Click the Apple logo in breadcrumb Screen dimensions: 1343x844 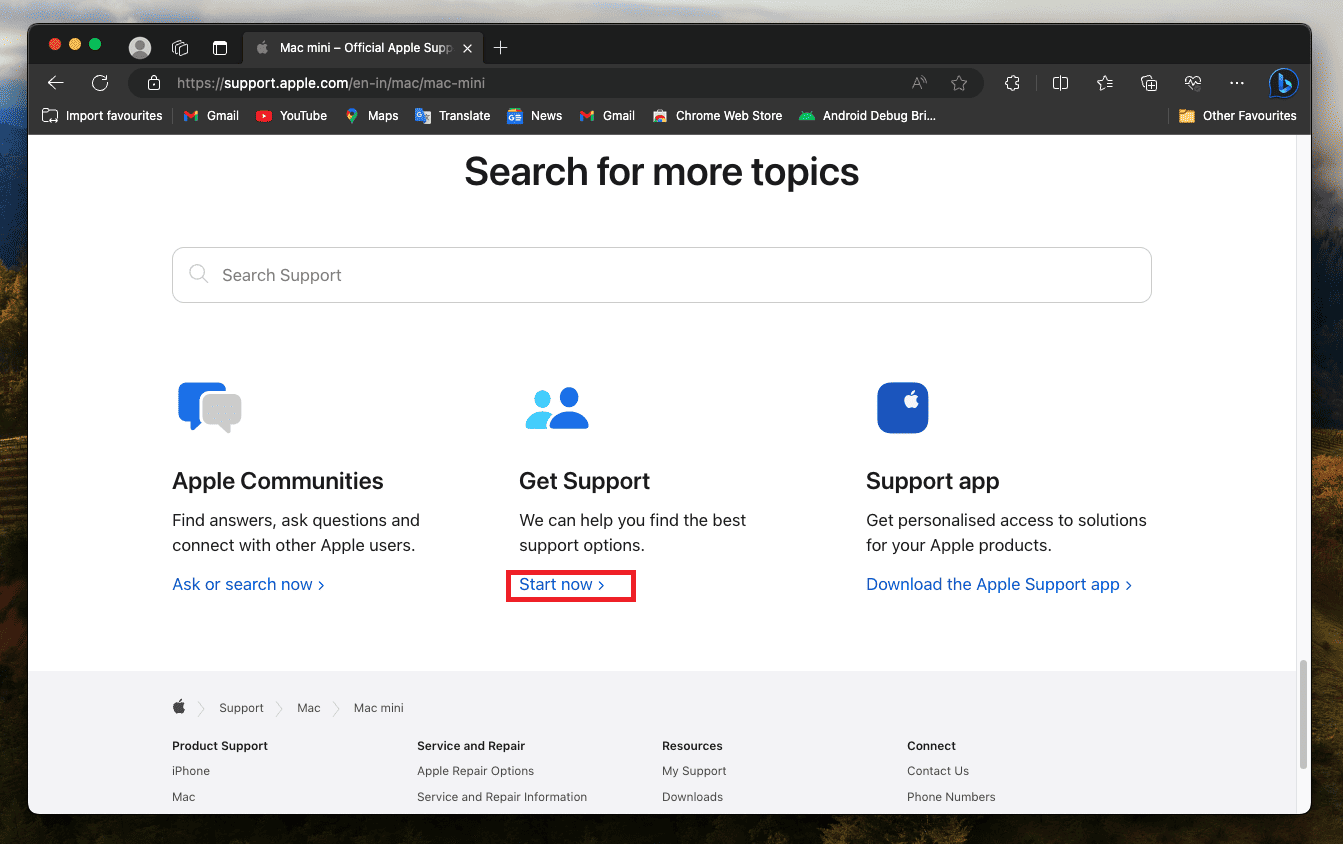[x=179, y=707]
